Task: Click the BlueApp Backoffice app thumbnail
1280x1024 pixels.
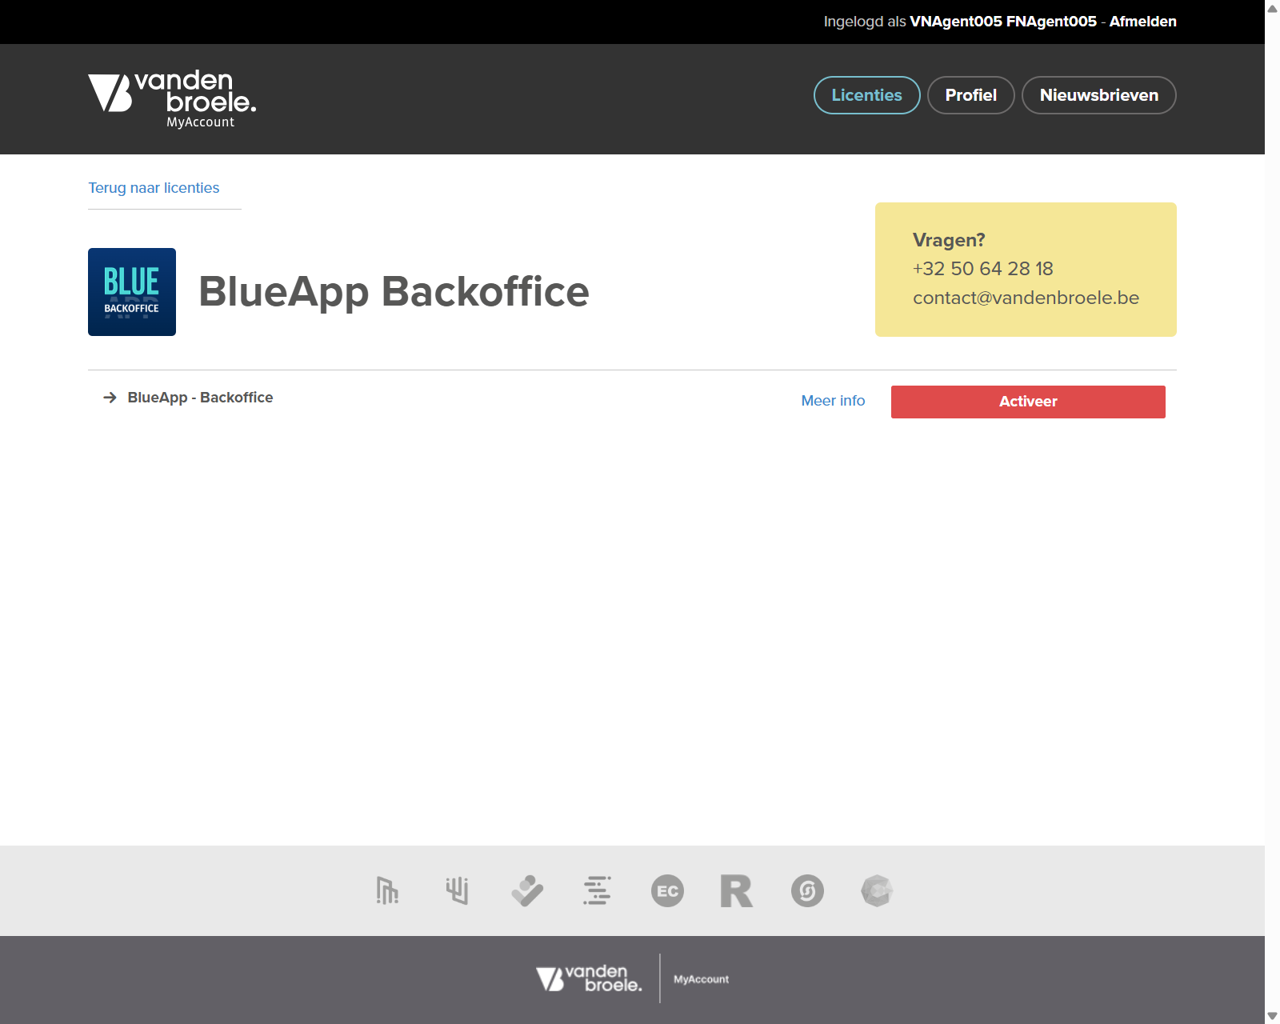Action: [132, 292]
